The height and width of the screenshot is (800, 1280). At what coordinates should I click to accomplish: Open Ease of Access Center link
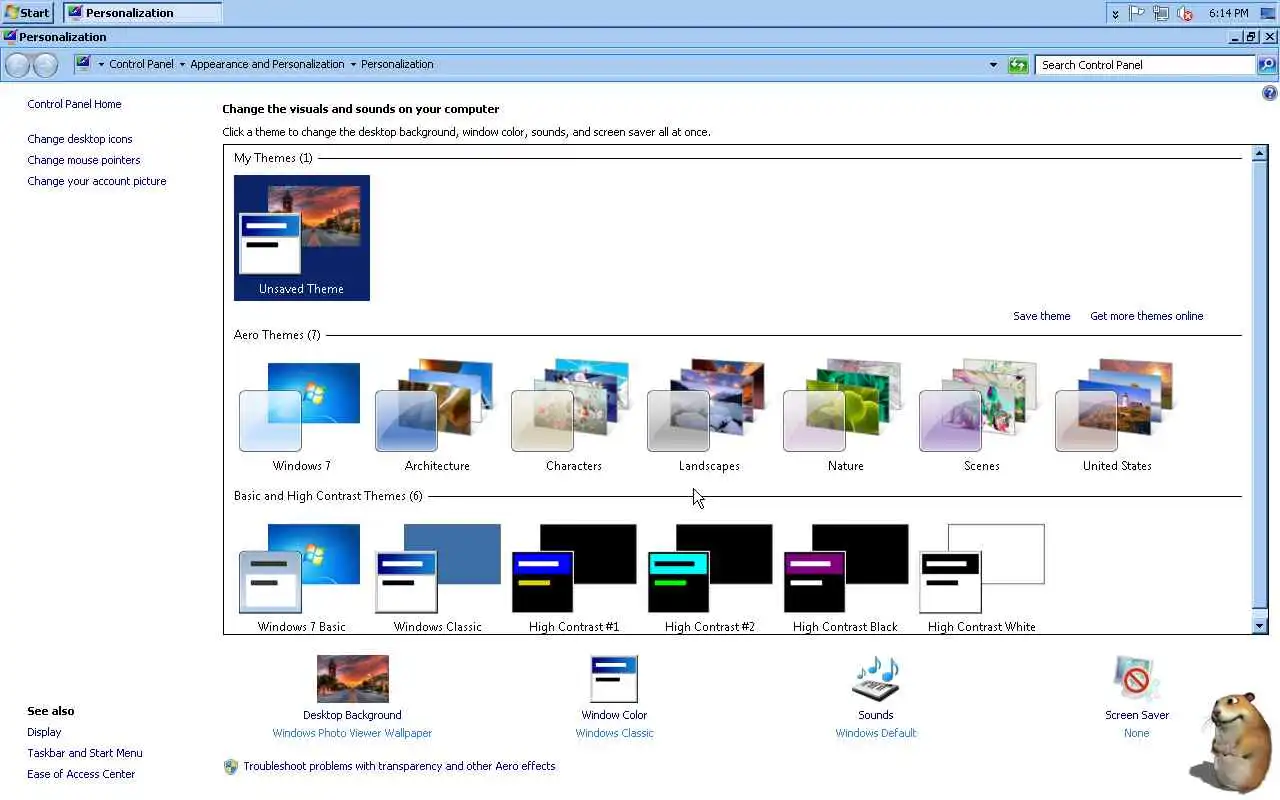(x=81, y=774)
